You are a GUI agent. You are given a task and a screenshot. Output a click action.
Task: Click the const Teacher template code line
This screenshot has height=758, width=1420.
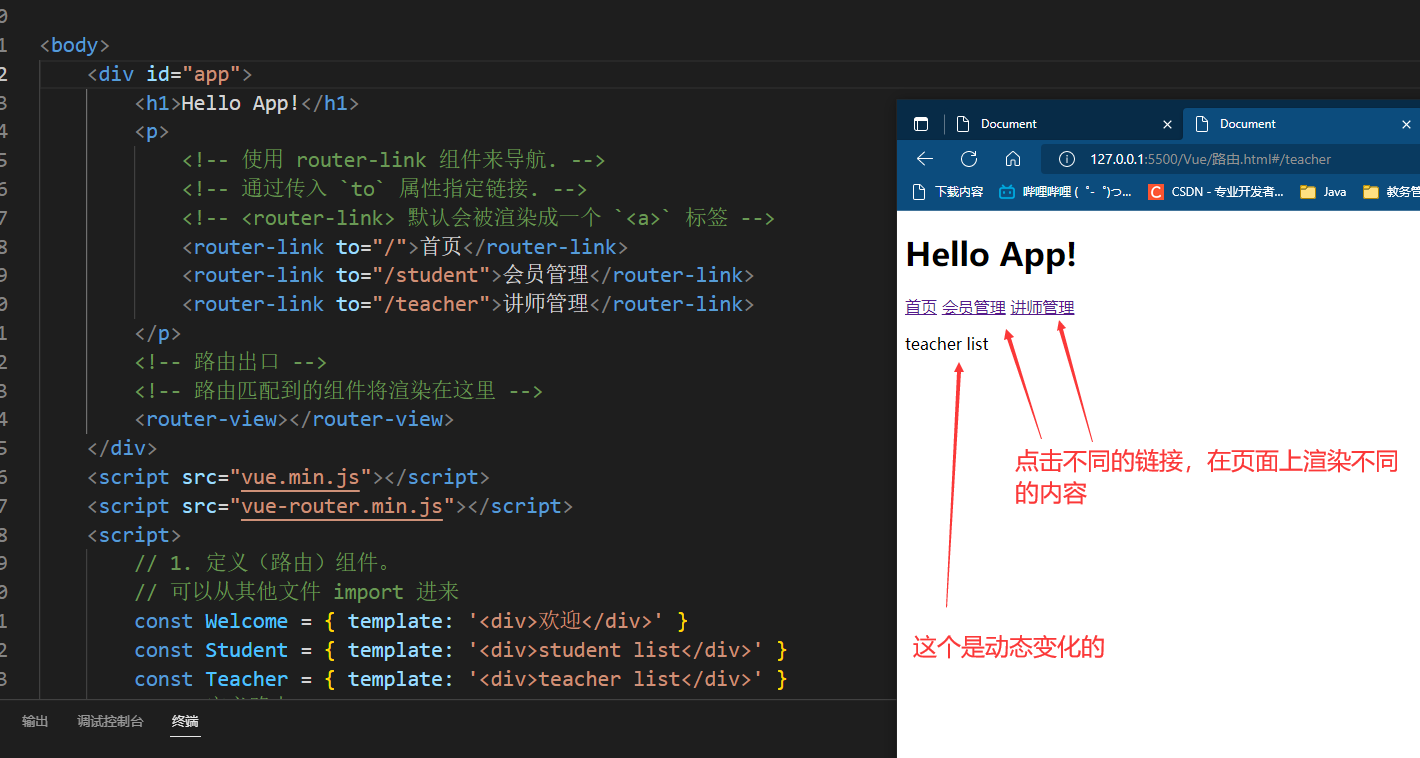(461, 679)
